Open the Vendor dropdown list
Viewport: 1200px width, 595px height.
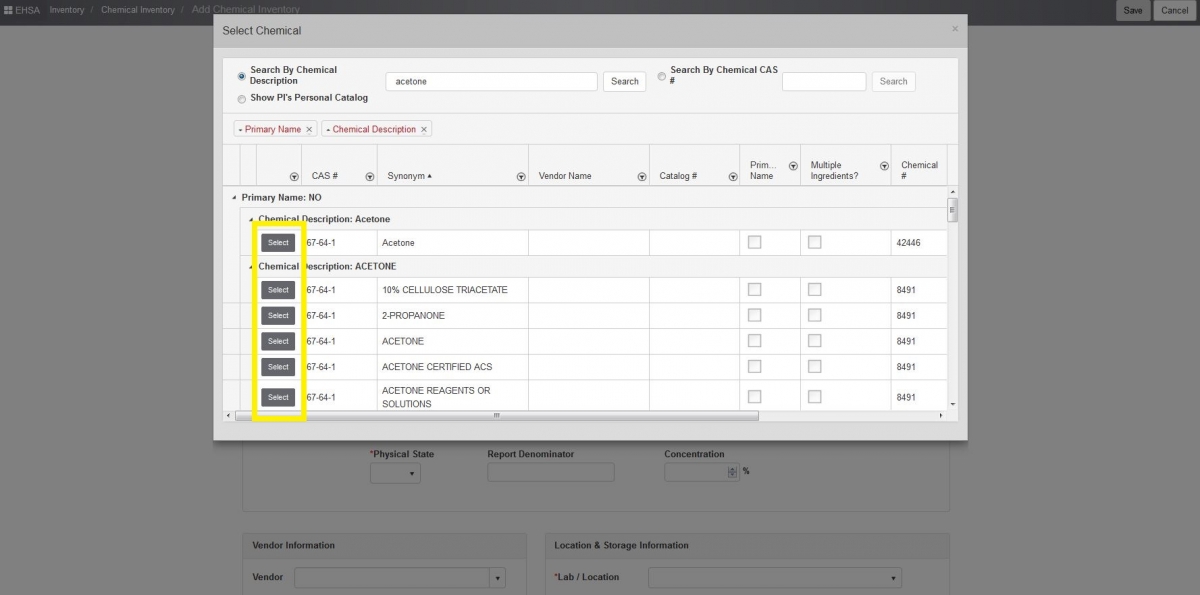click(x=497, y=577)
